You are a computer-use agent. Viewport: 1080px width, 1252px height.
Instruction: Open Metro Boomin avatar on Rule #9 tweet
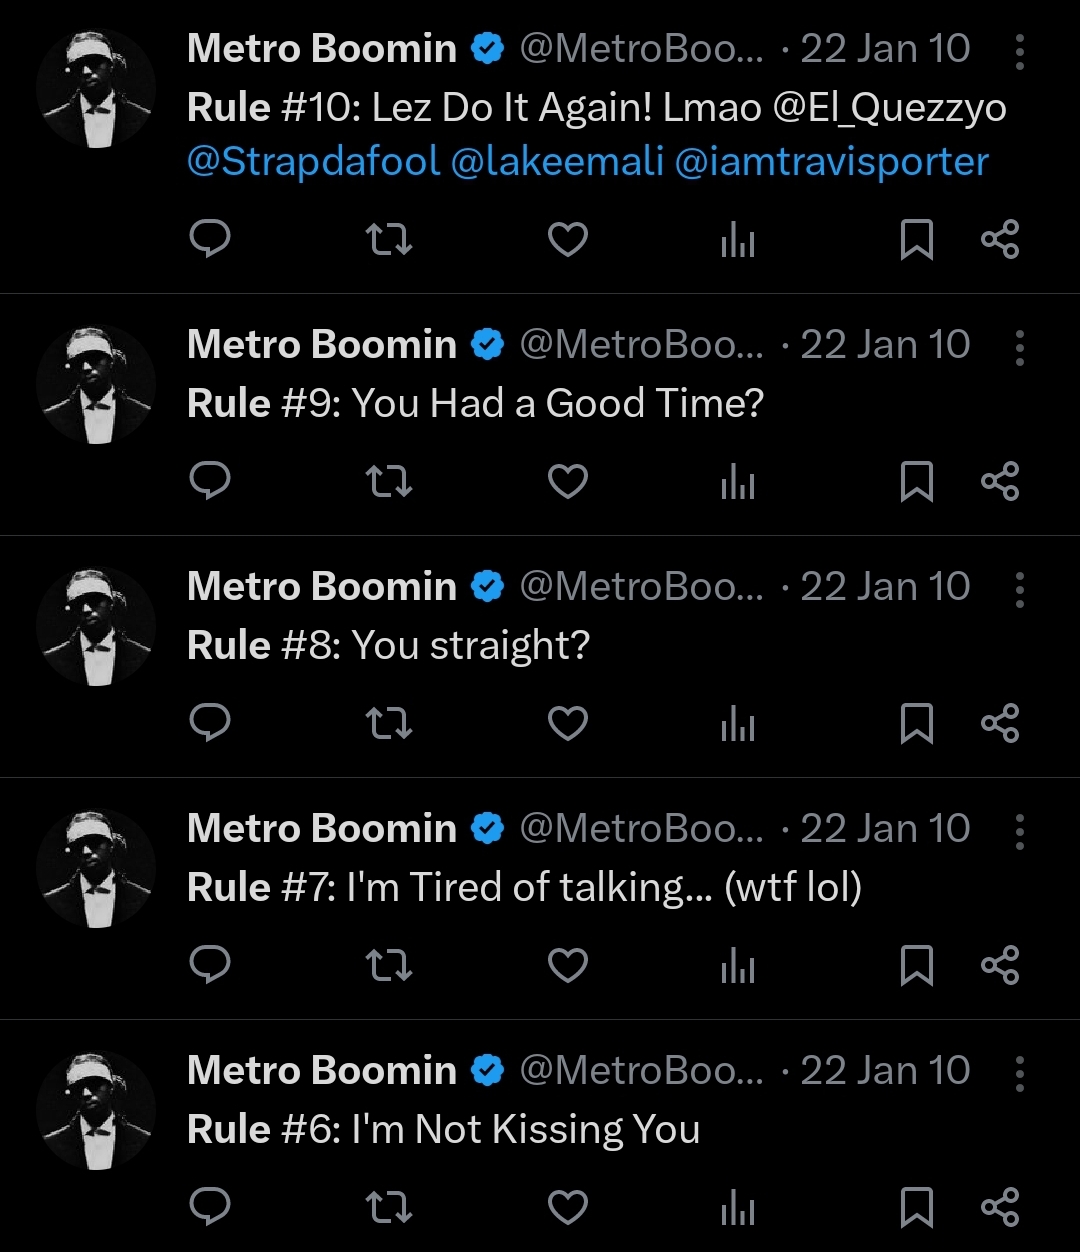96,385
